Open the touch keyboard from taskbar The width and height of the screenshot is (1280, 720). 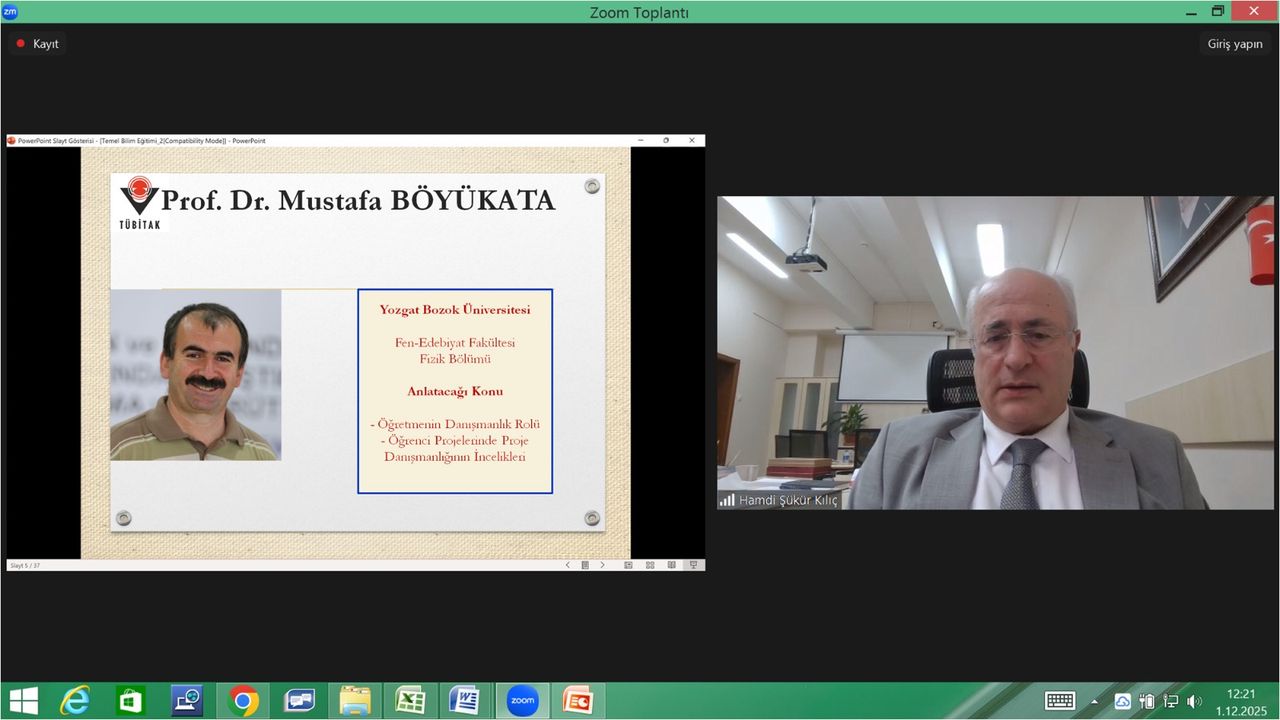pyautogui.click(x=1060, y=701)
